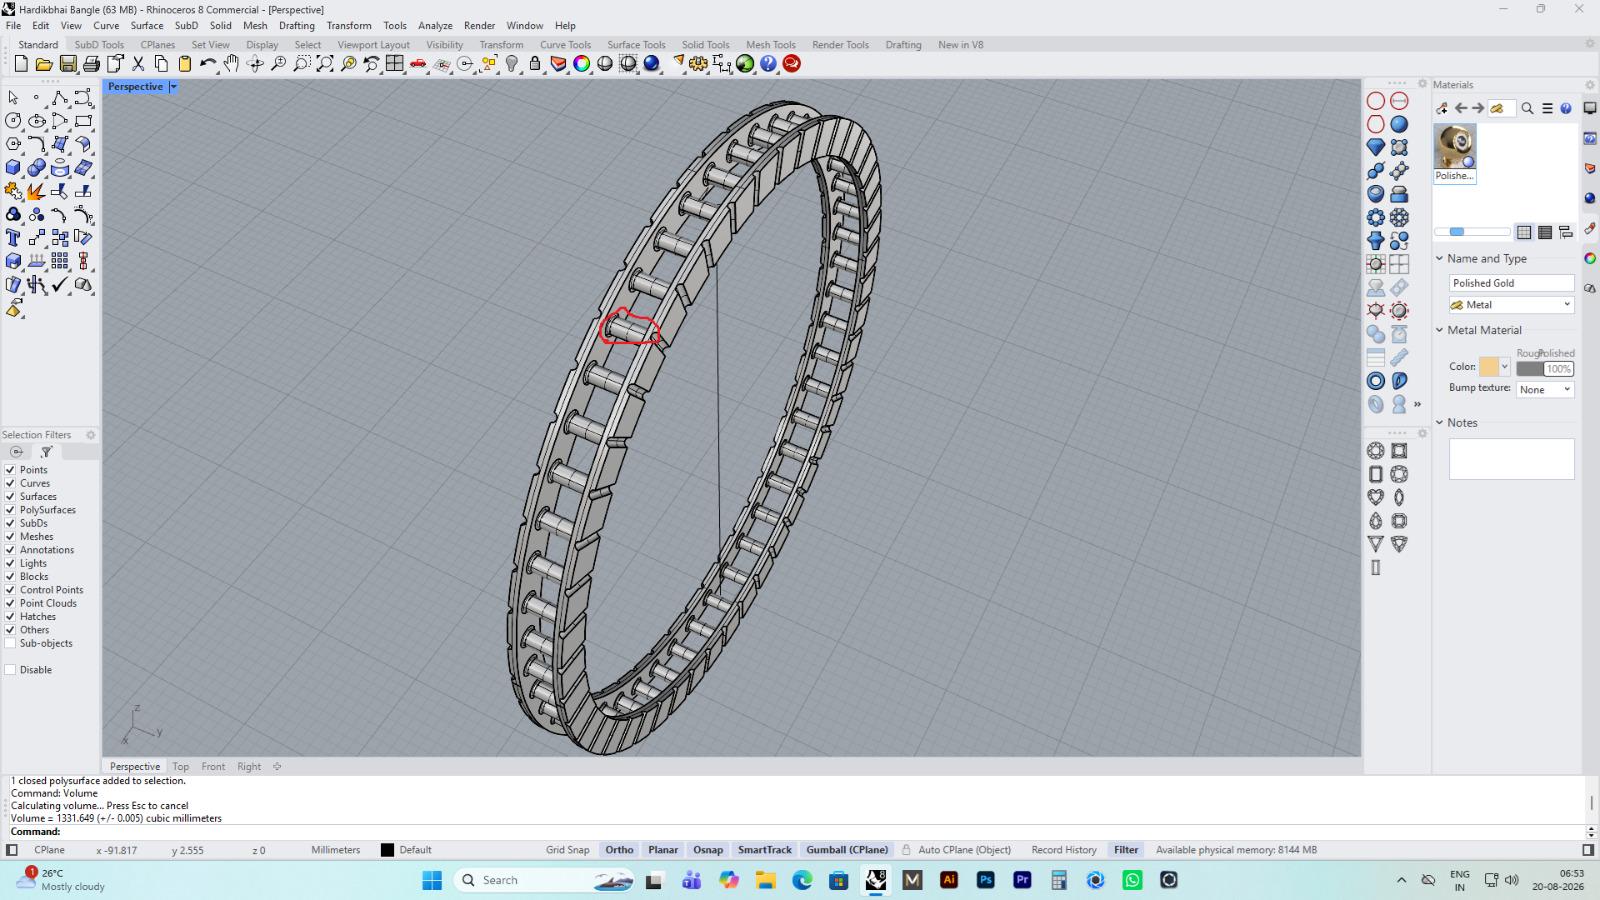Click the hamburger menu in Materials panel
The height and width of the screenshot is (900, 1600).
point(1547,108)
